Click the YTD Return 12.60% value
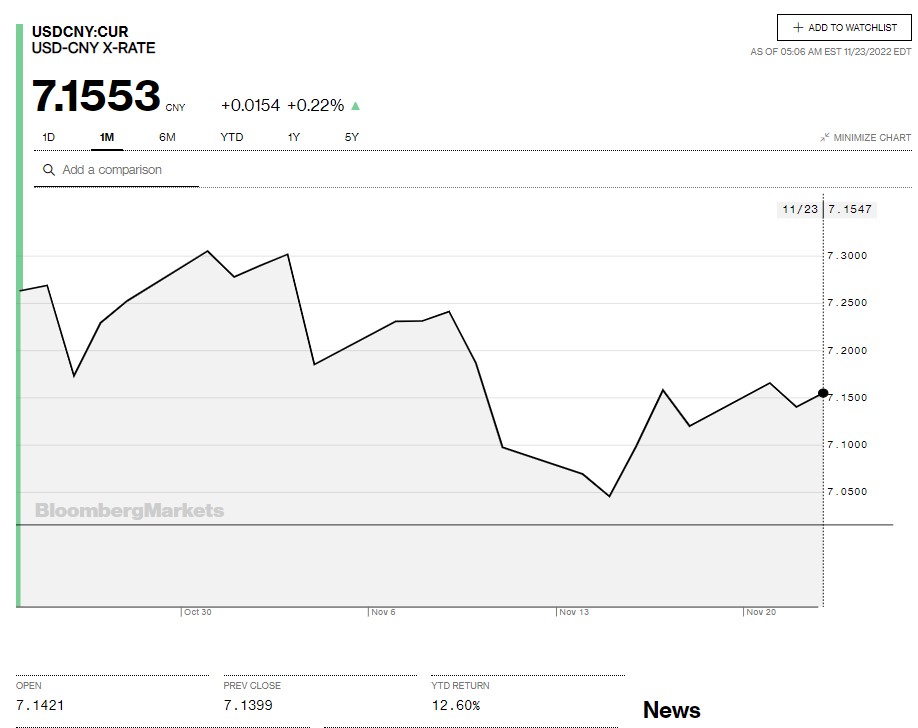The image size is (918, 728). click(x=455, y=705)
